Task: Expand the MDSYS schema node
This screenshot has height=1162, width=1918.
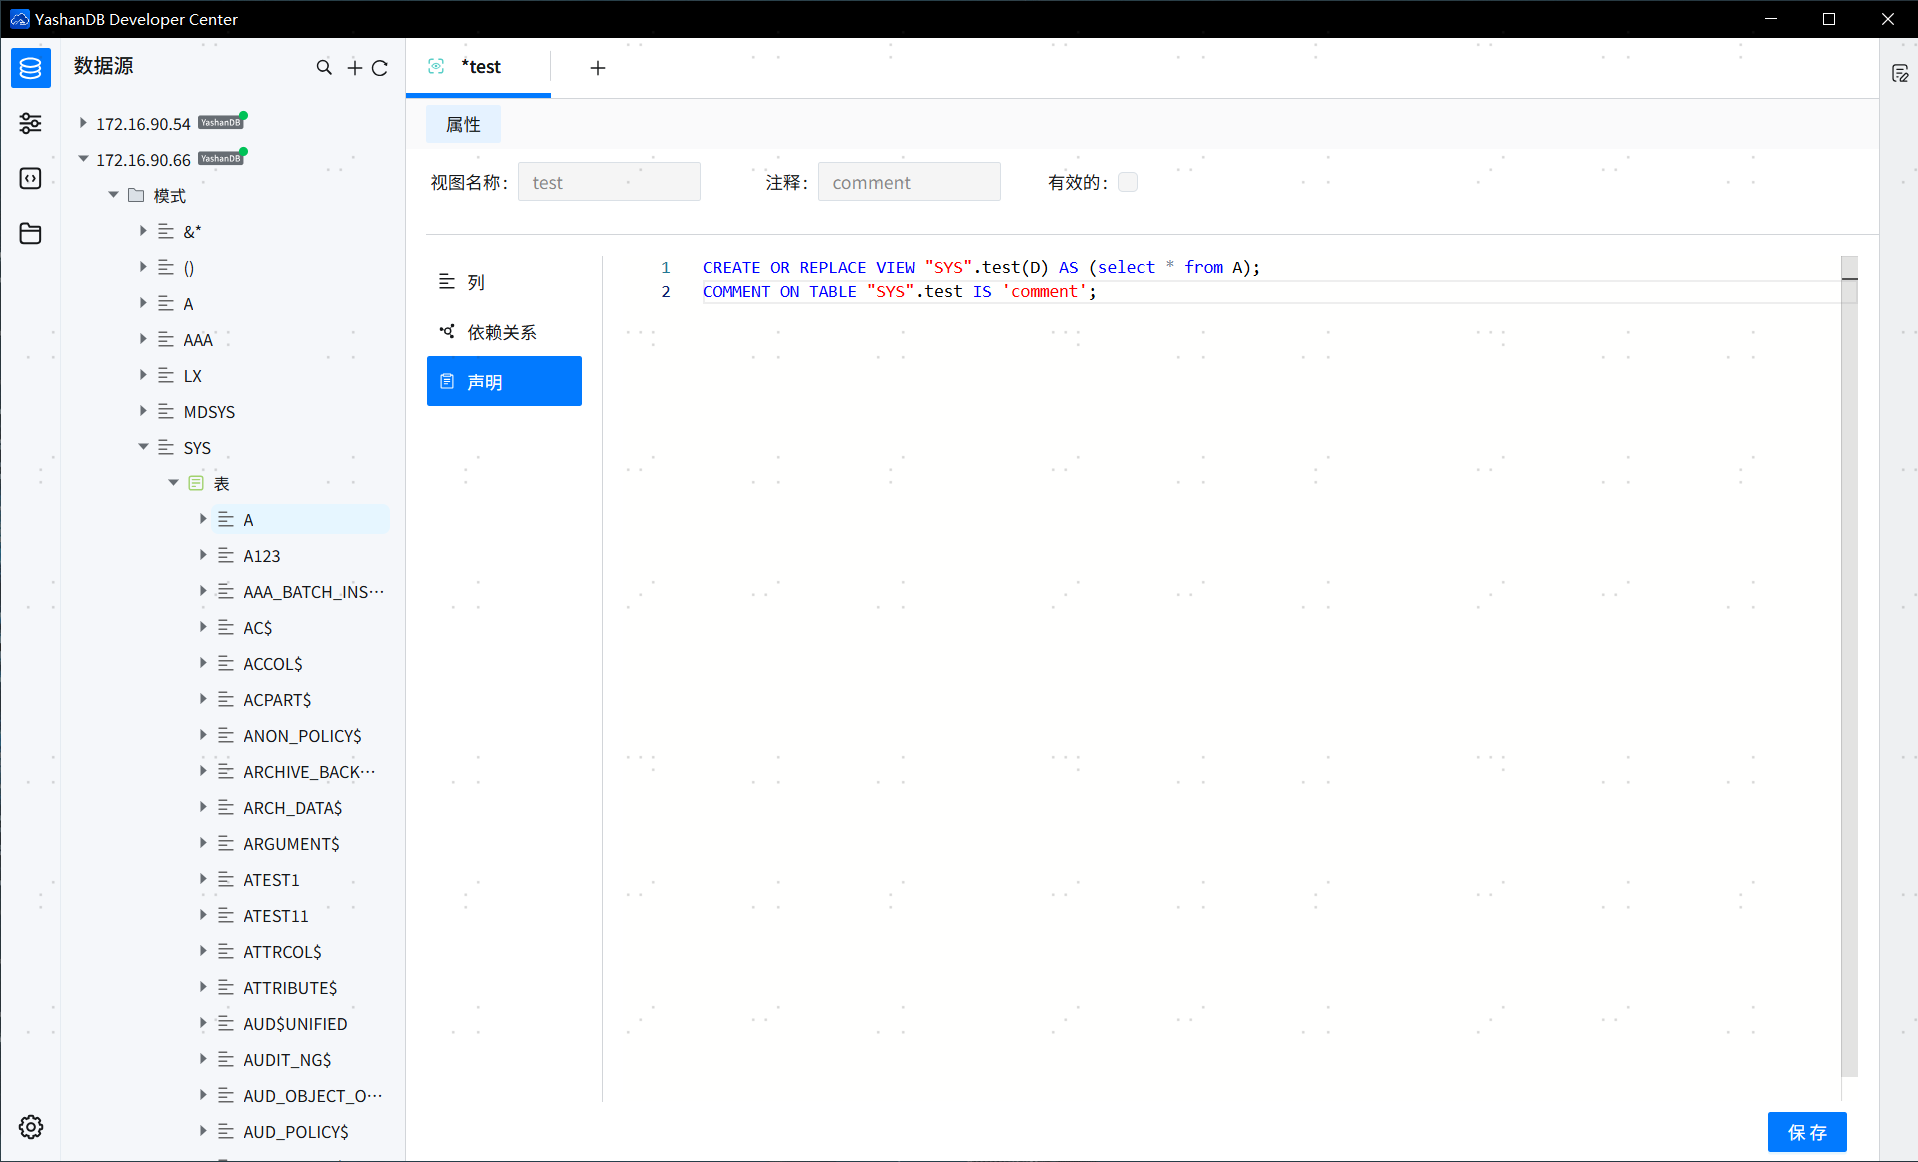Action: [143, 411]
